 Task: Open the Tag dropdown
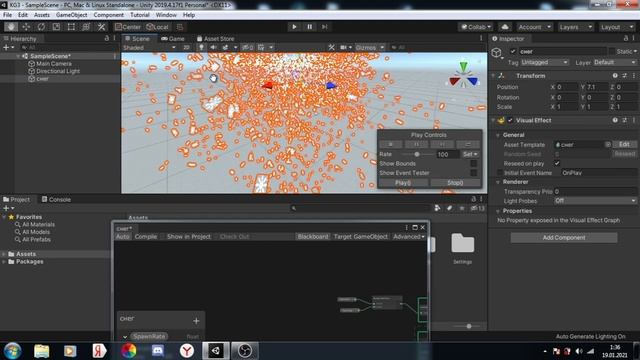pos(544,62)
